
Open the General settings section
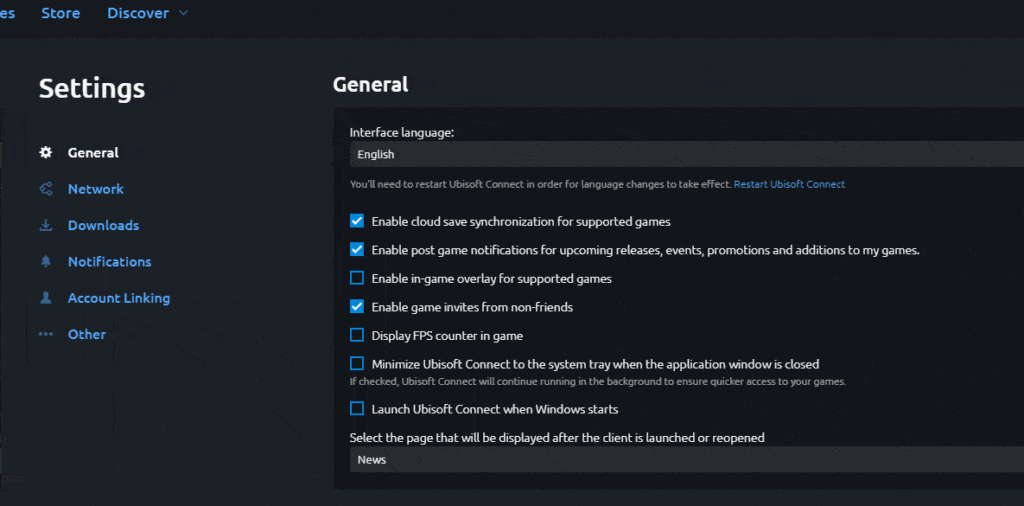93,153
